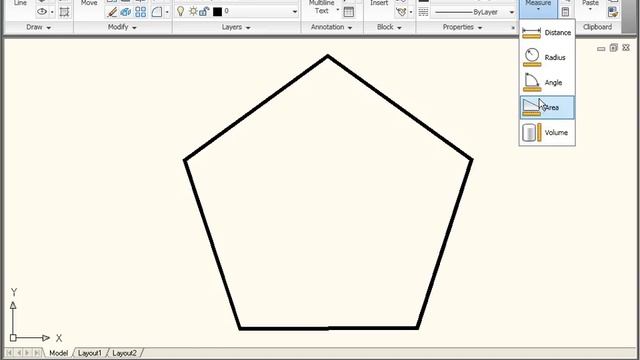Click the ellipse tool icon in Draw panel

tap(42, 12)
